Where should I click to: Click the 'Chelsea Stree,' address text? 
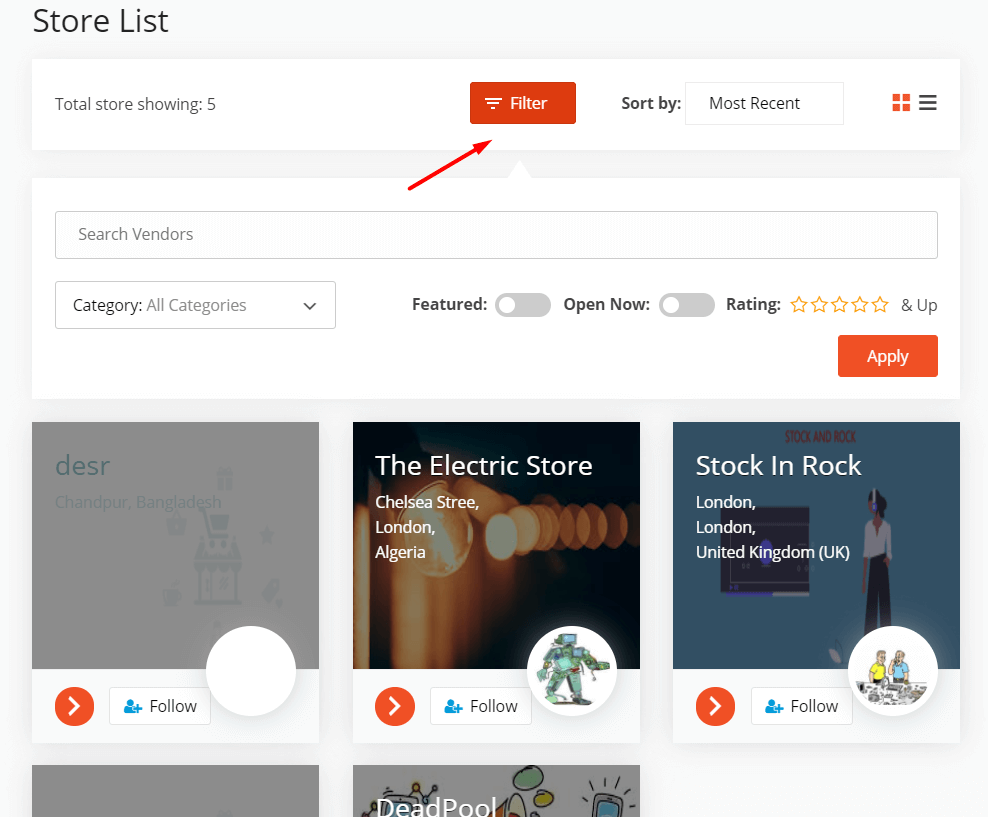click(427, 502)
